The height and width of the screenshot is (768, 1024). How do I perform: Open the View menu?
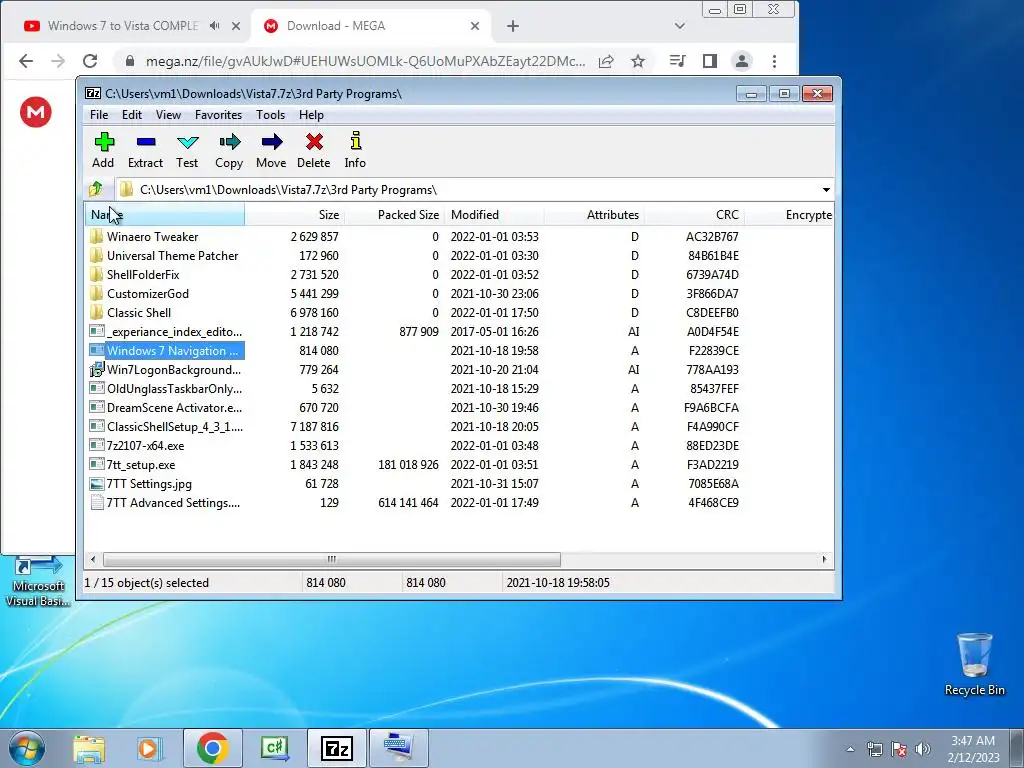point(168,115)
